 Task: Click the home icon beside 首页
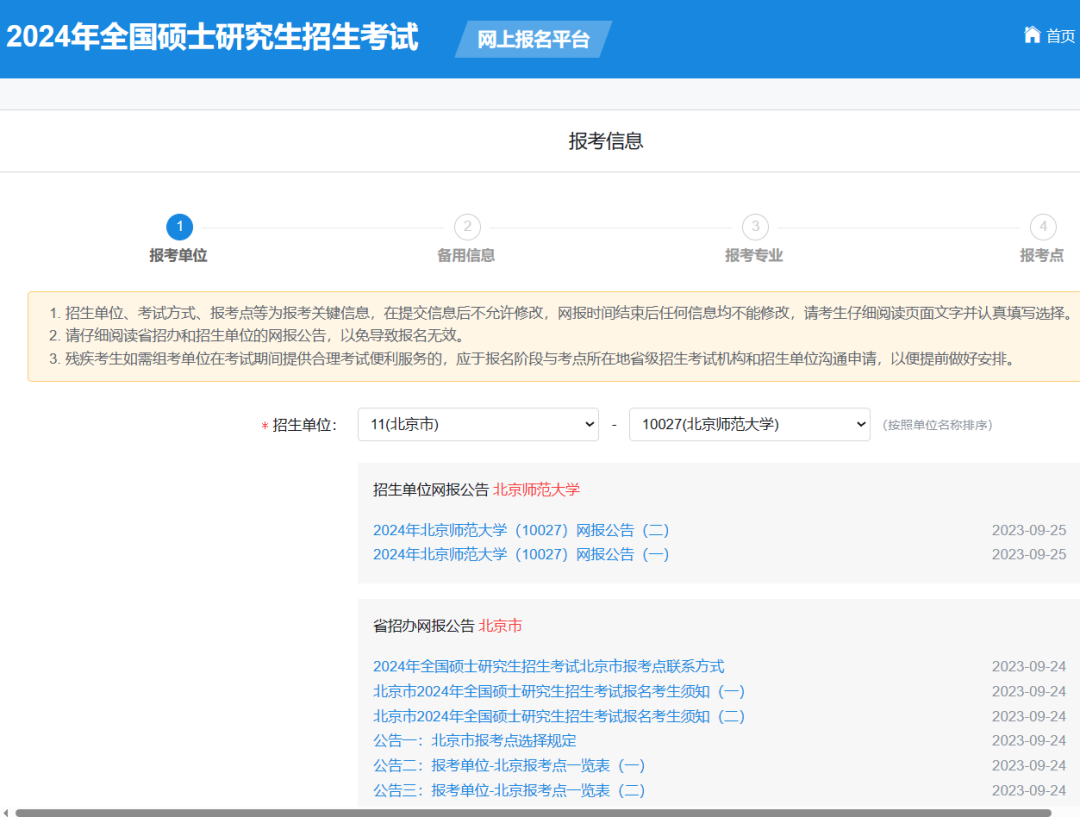1032,34
